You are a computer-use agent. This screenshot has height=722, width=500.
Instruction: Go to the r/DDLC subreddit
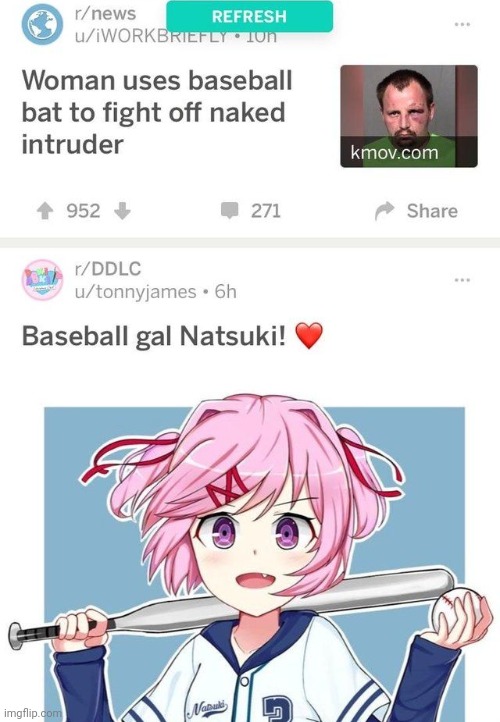point(108,268)
